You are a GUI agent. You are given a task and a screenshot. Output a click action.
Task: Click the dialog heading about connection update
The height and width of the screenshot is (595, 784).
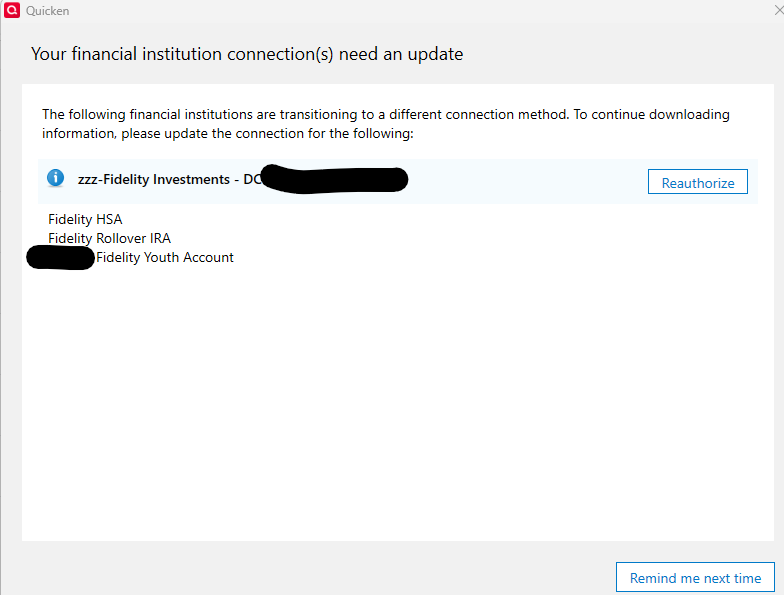(x=247, y=54)
